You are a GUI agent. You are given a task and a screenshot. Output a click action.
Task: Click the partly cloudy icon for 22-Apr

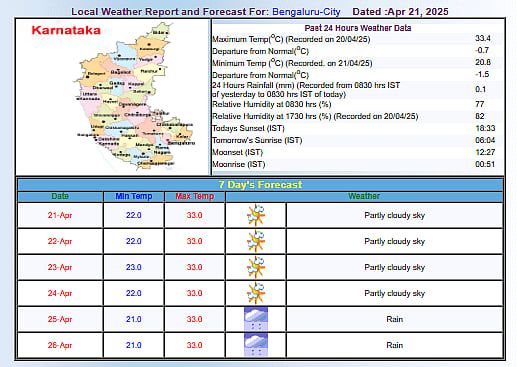tap(256, 241)
